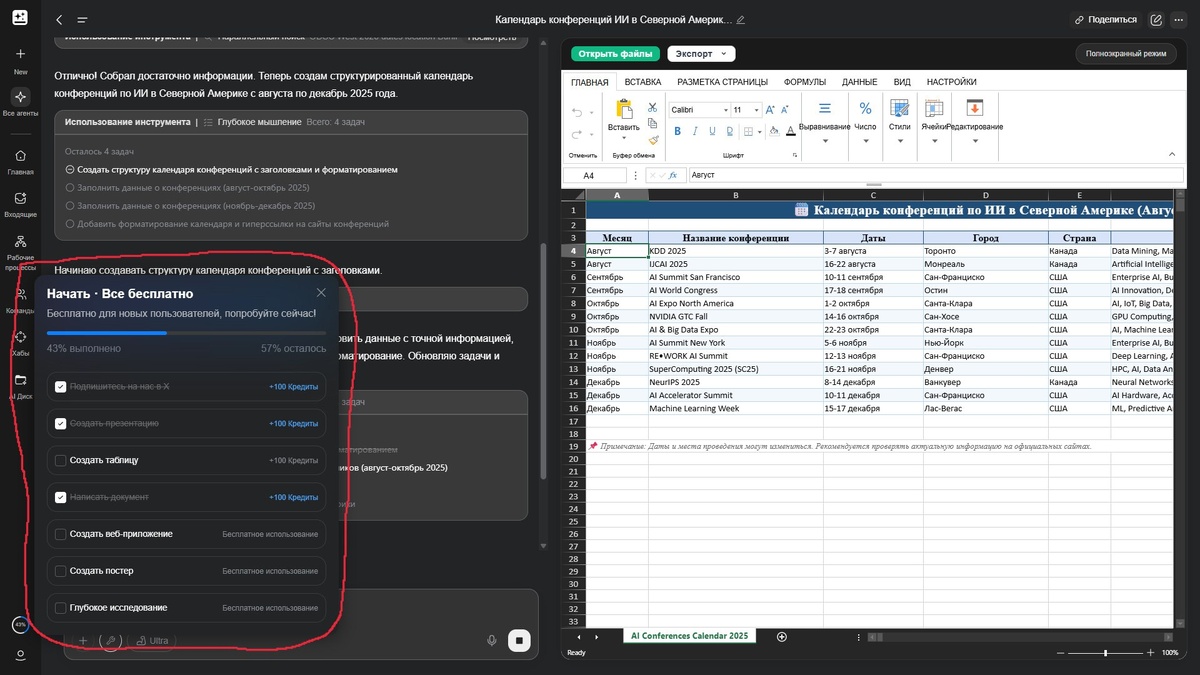Click the Format painter brush icon
The width and height of the screenshot is (1200, 675).
(652, 140)
